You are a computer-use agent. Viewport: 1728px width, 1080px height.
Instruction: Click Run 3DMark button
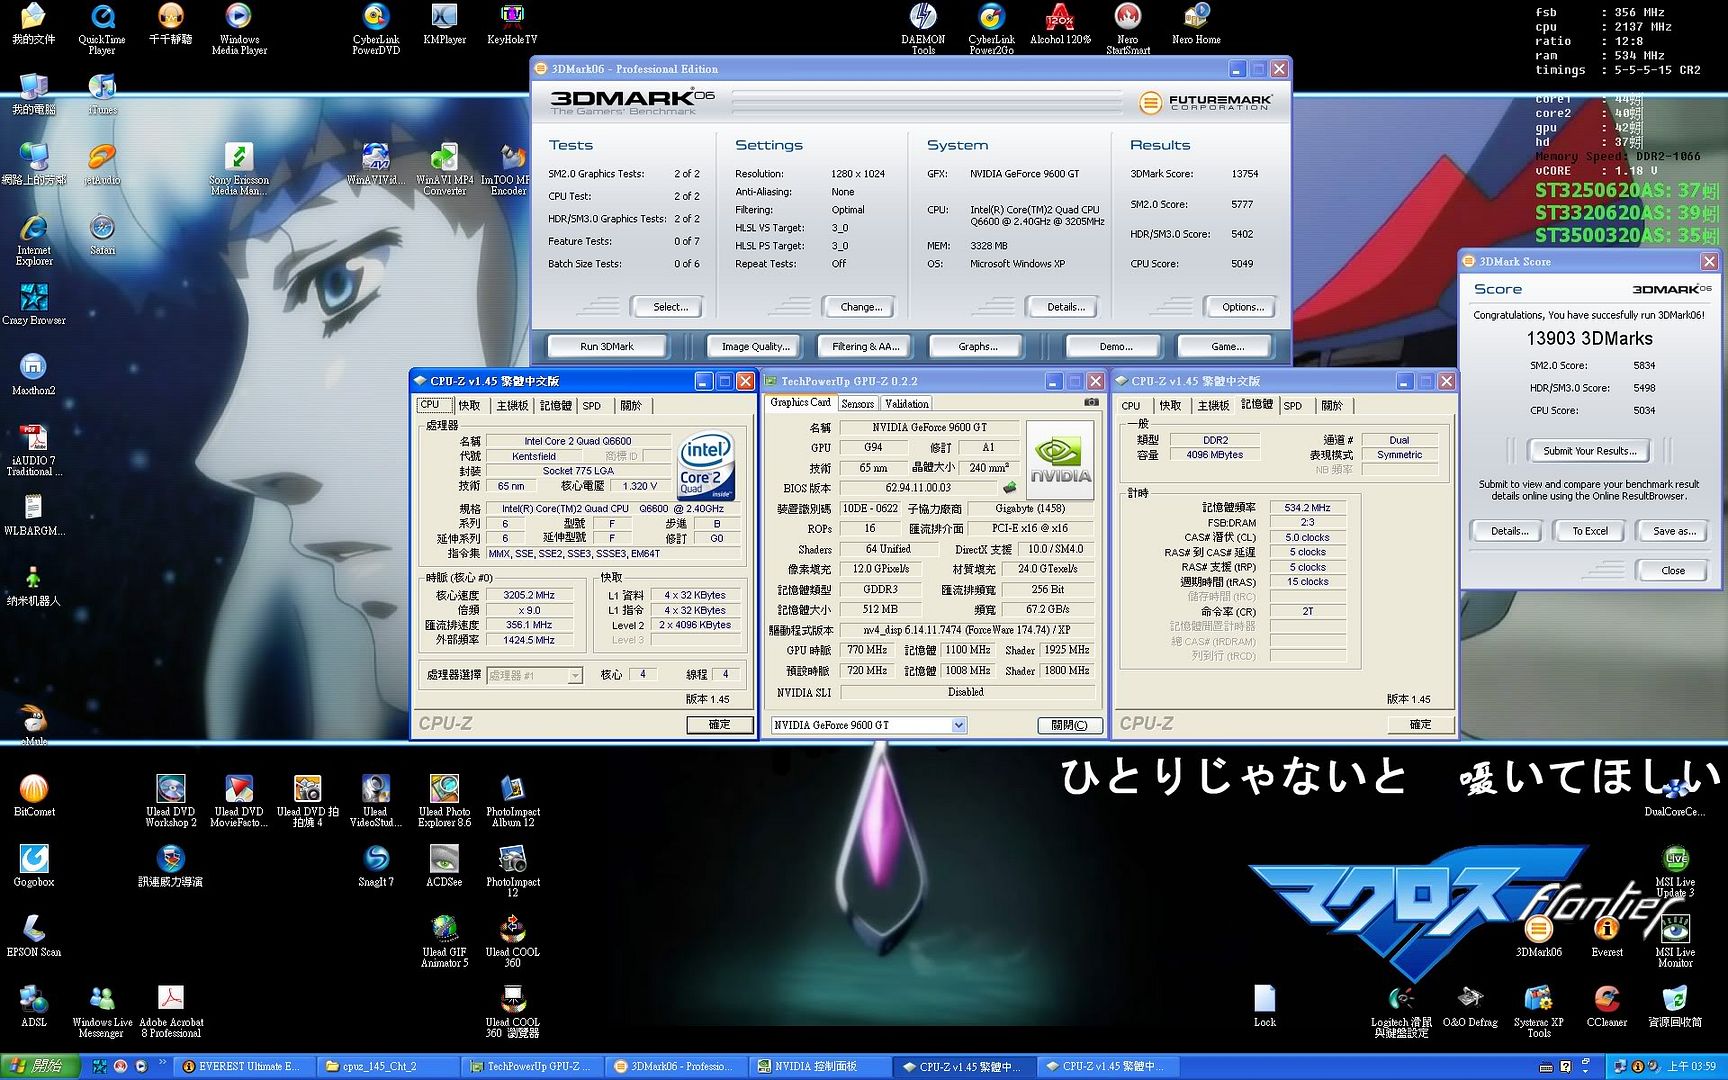(607, 346)
